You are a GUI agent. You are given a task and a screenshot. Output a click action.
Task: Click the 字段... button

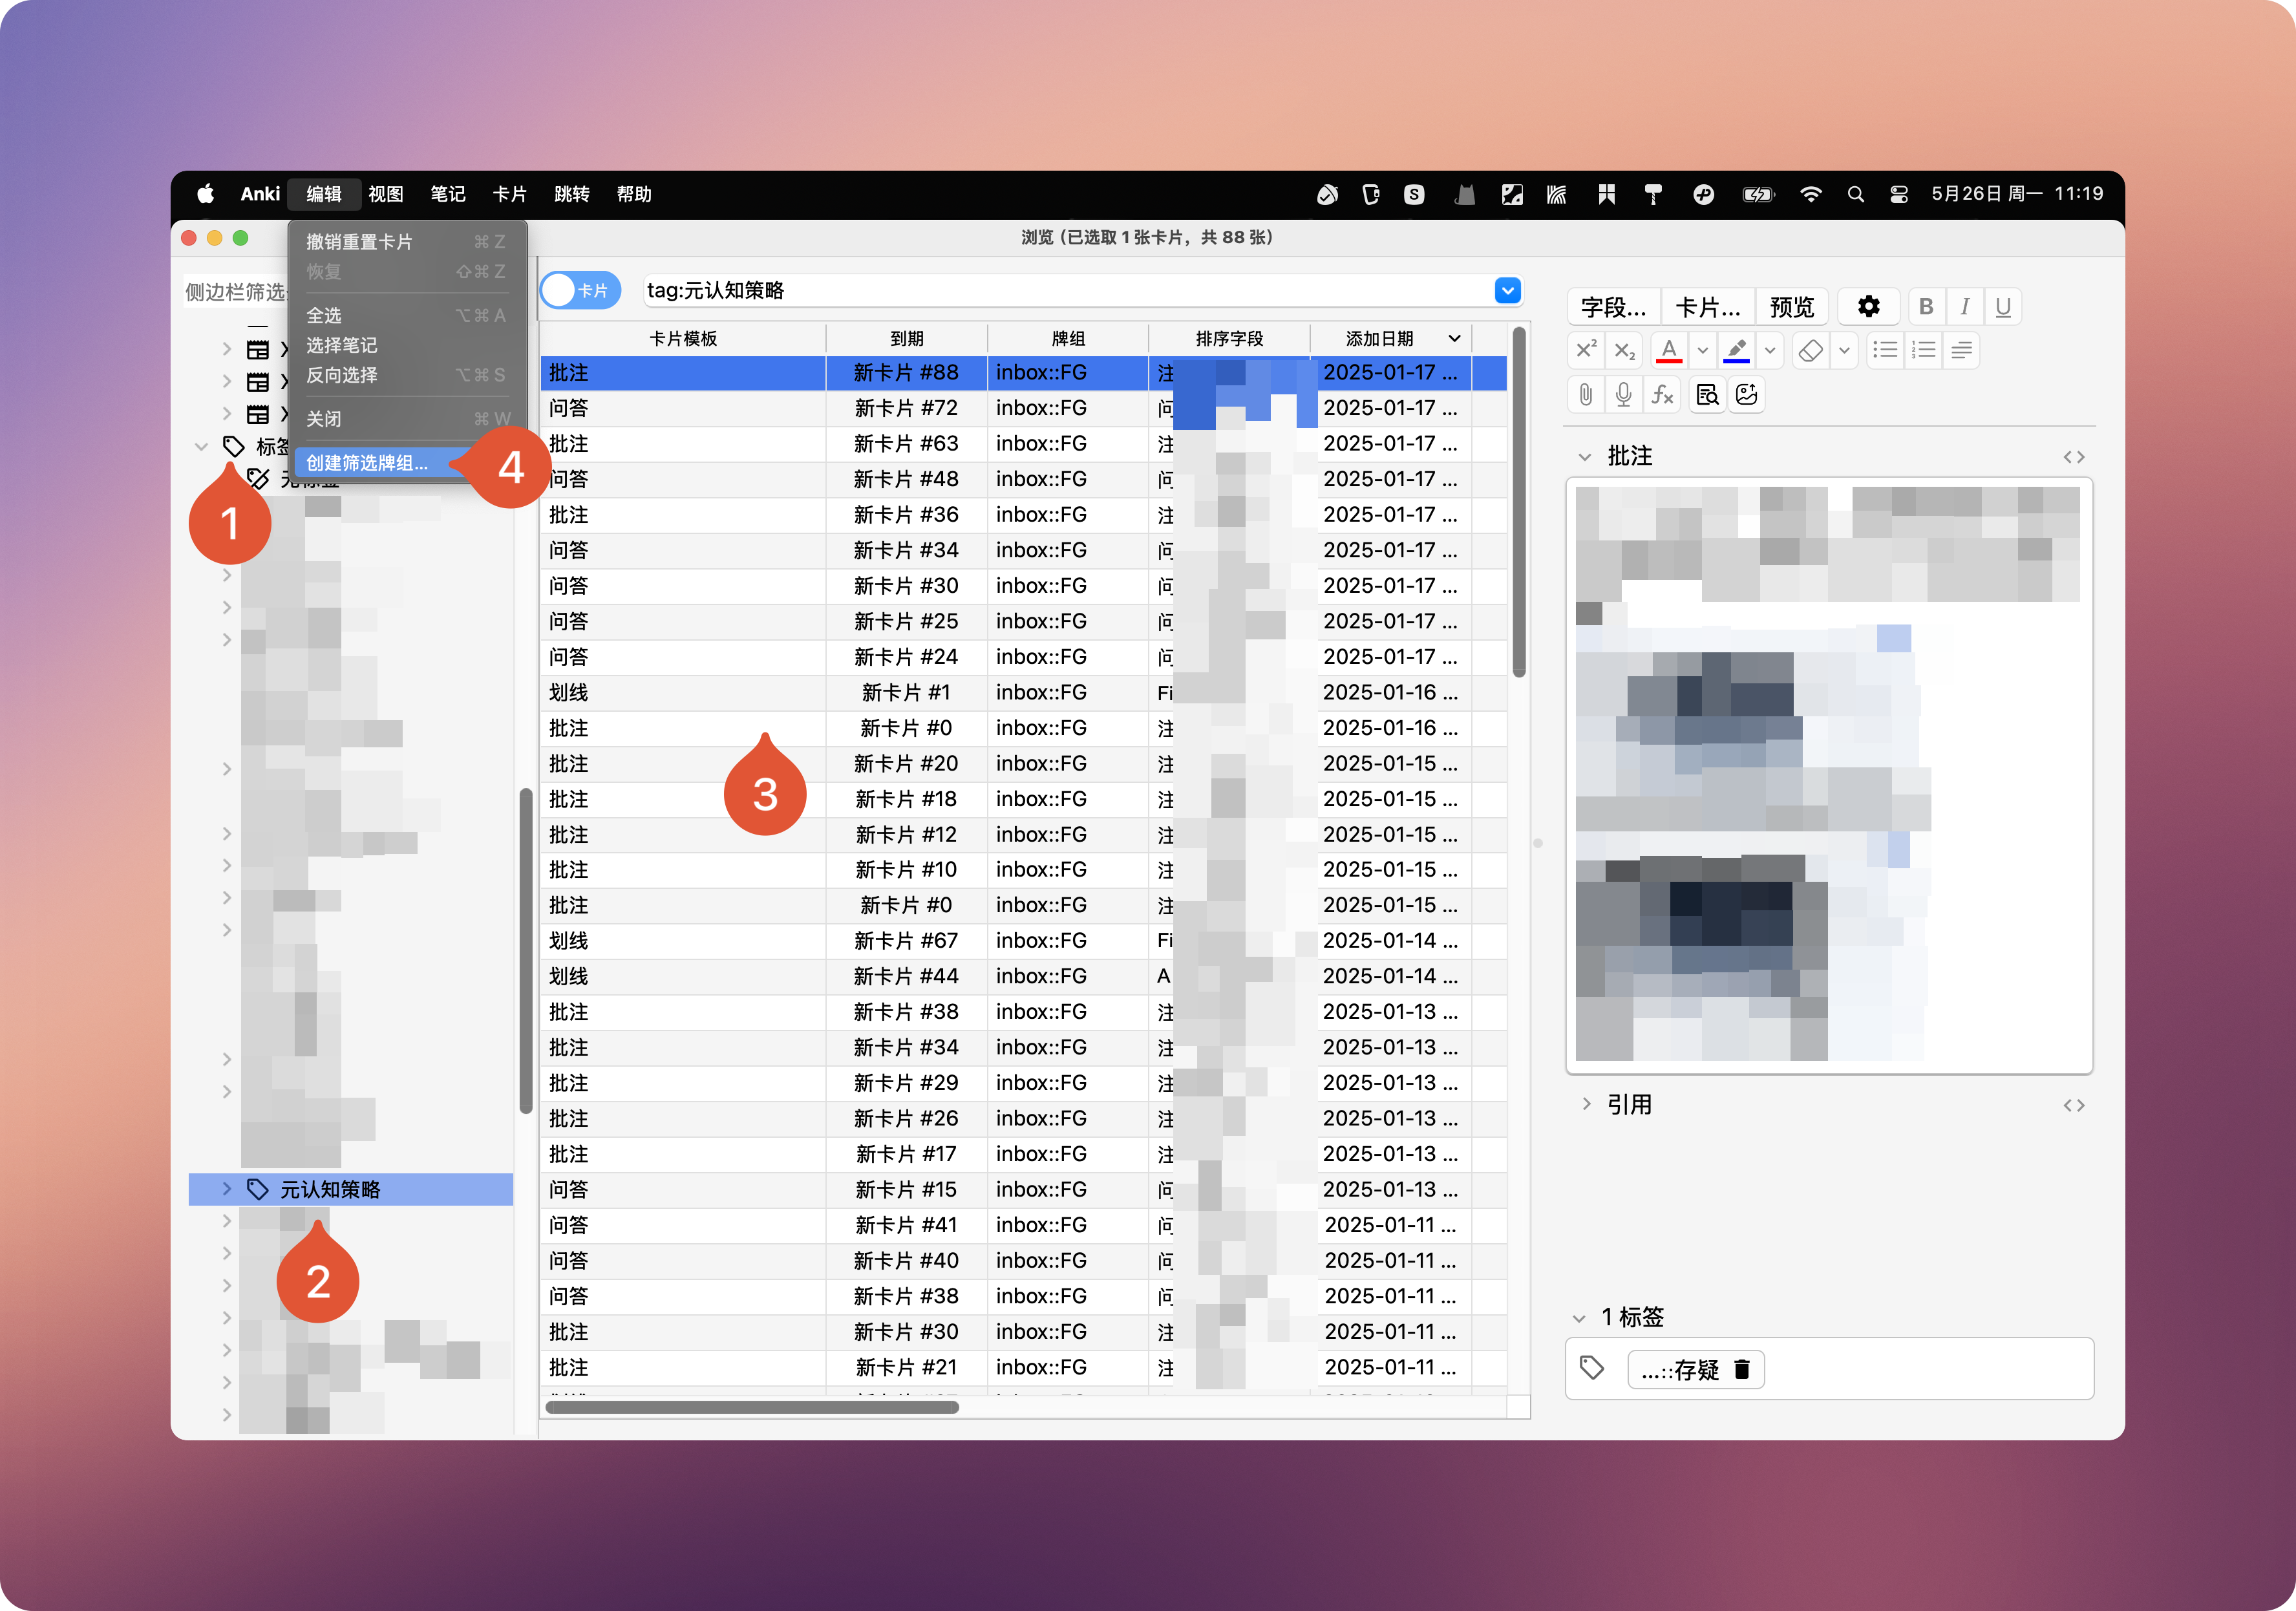[1613, 307]
